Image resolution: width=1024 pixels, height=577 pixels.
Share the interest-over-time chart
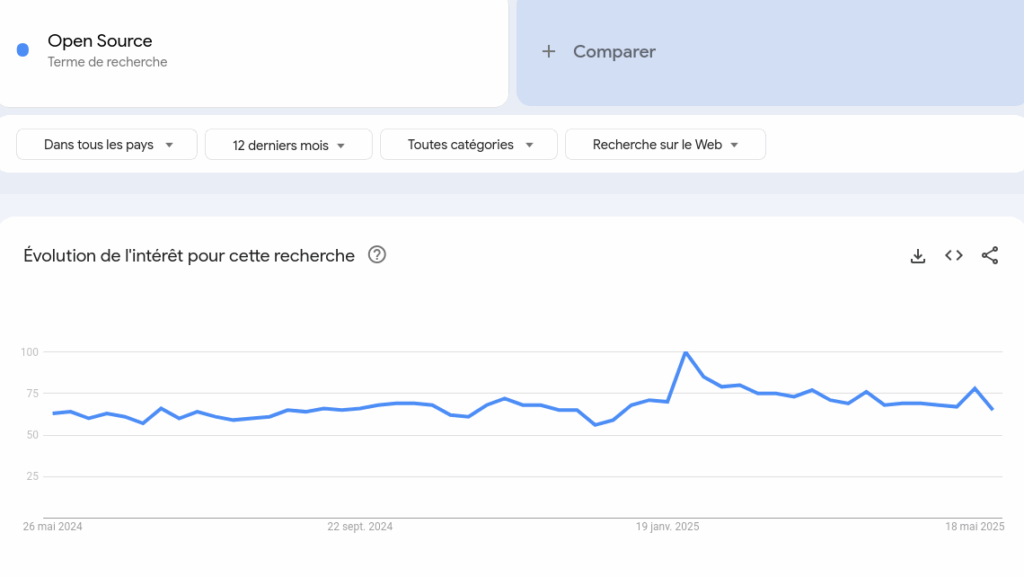(x=989, y=256)
